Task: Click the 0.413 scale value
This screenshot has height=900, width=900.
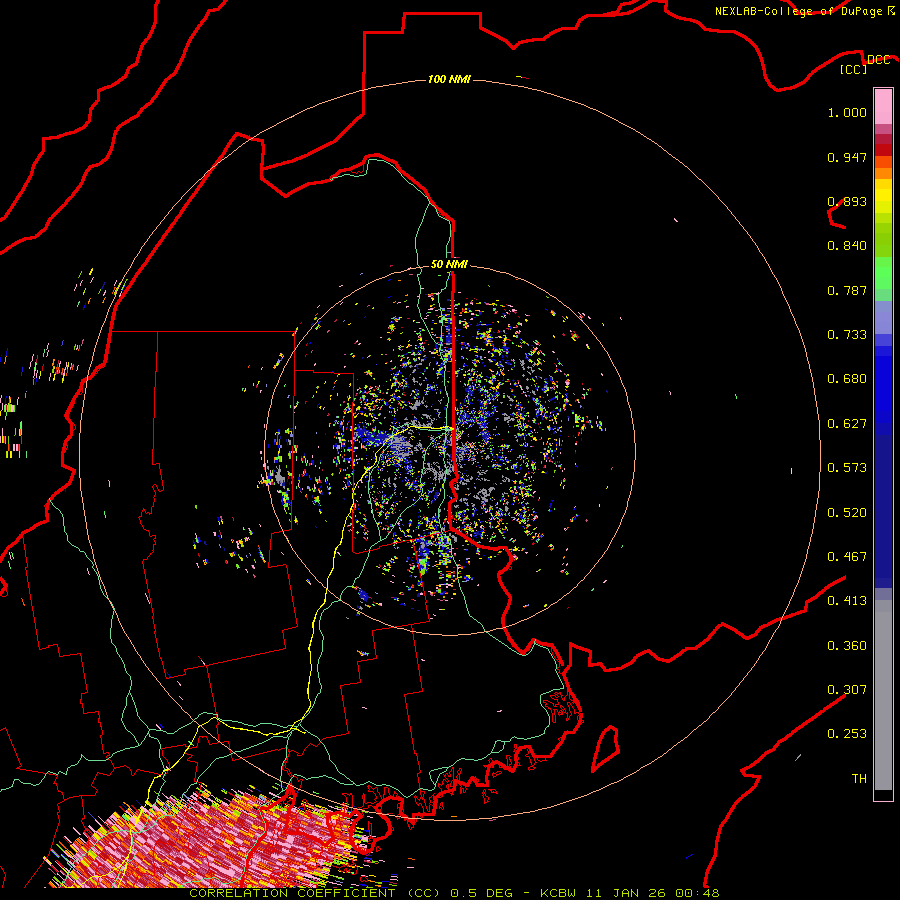Action: [847, 601]
